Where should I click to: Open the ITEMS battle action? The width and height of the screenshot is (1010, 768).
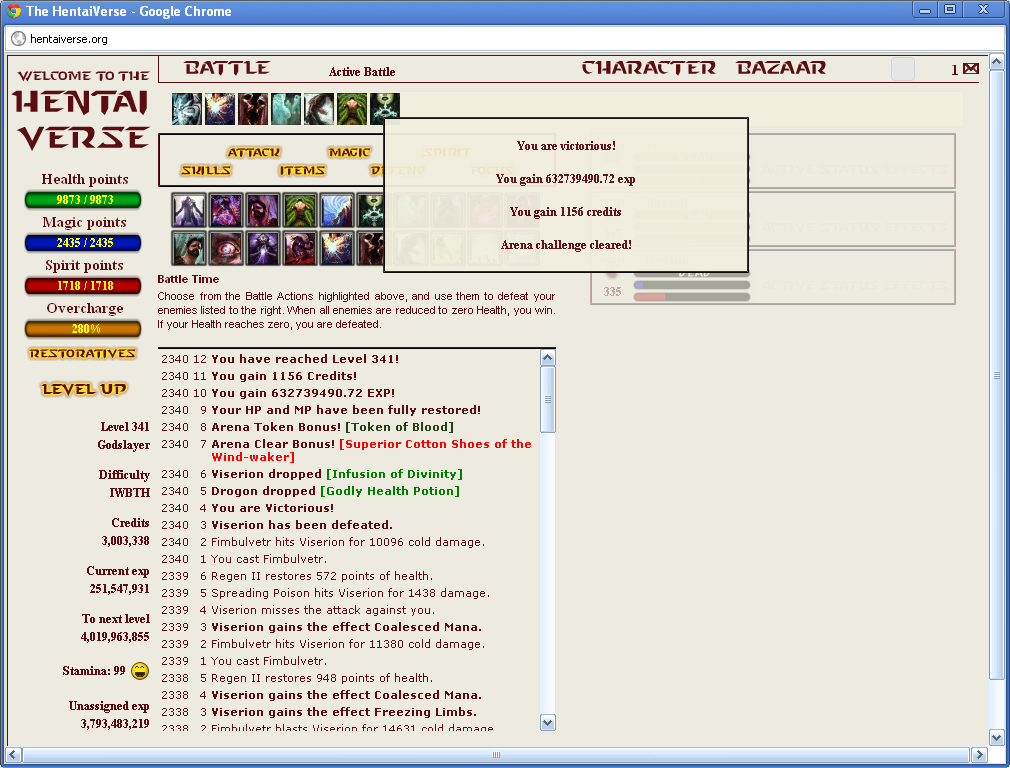(x=302, y=170)
